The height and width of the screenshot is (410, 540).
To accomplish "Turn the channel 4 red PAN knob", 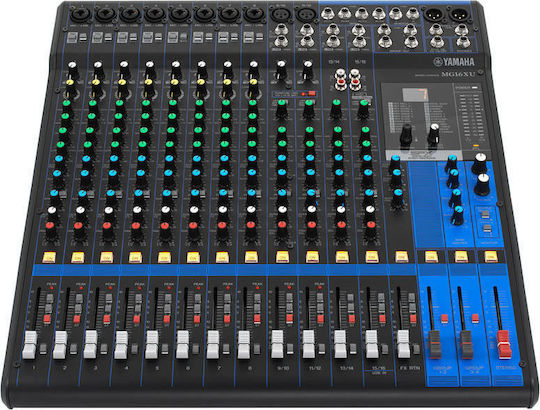I will [136, 227].
